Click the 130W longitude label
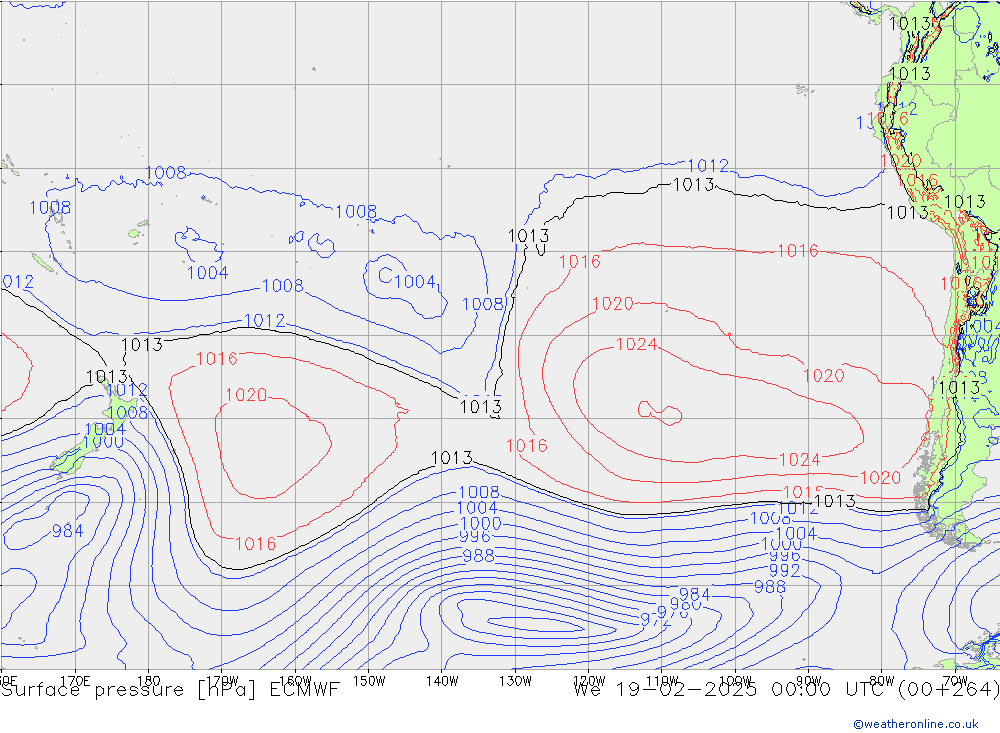This screenshot has height=733, width=1000. tap(515, 681)
